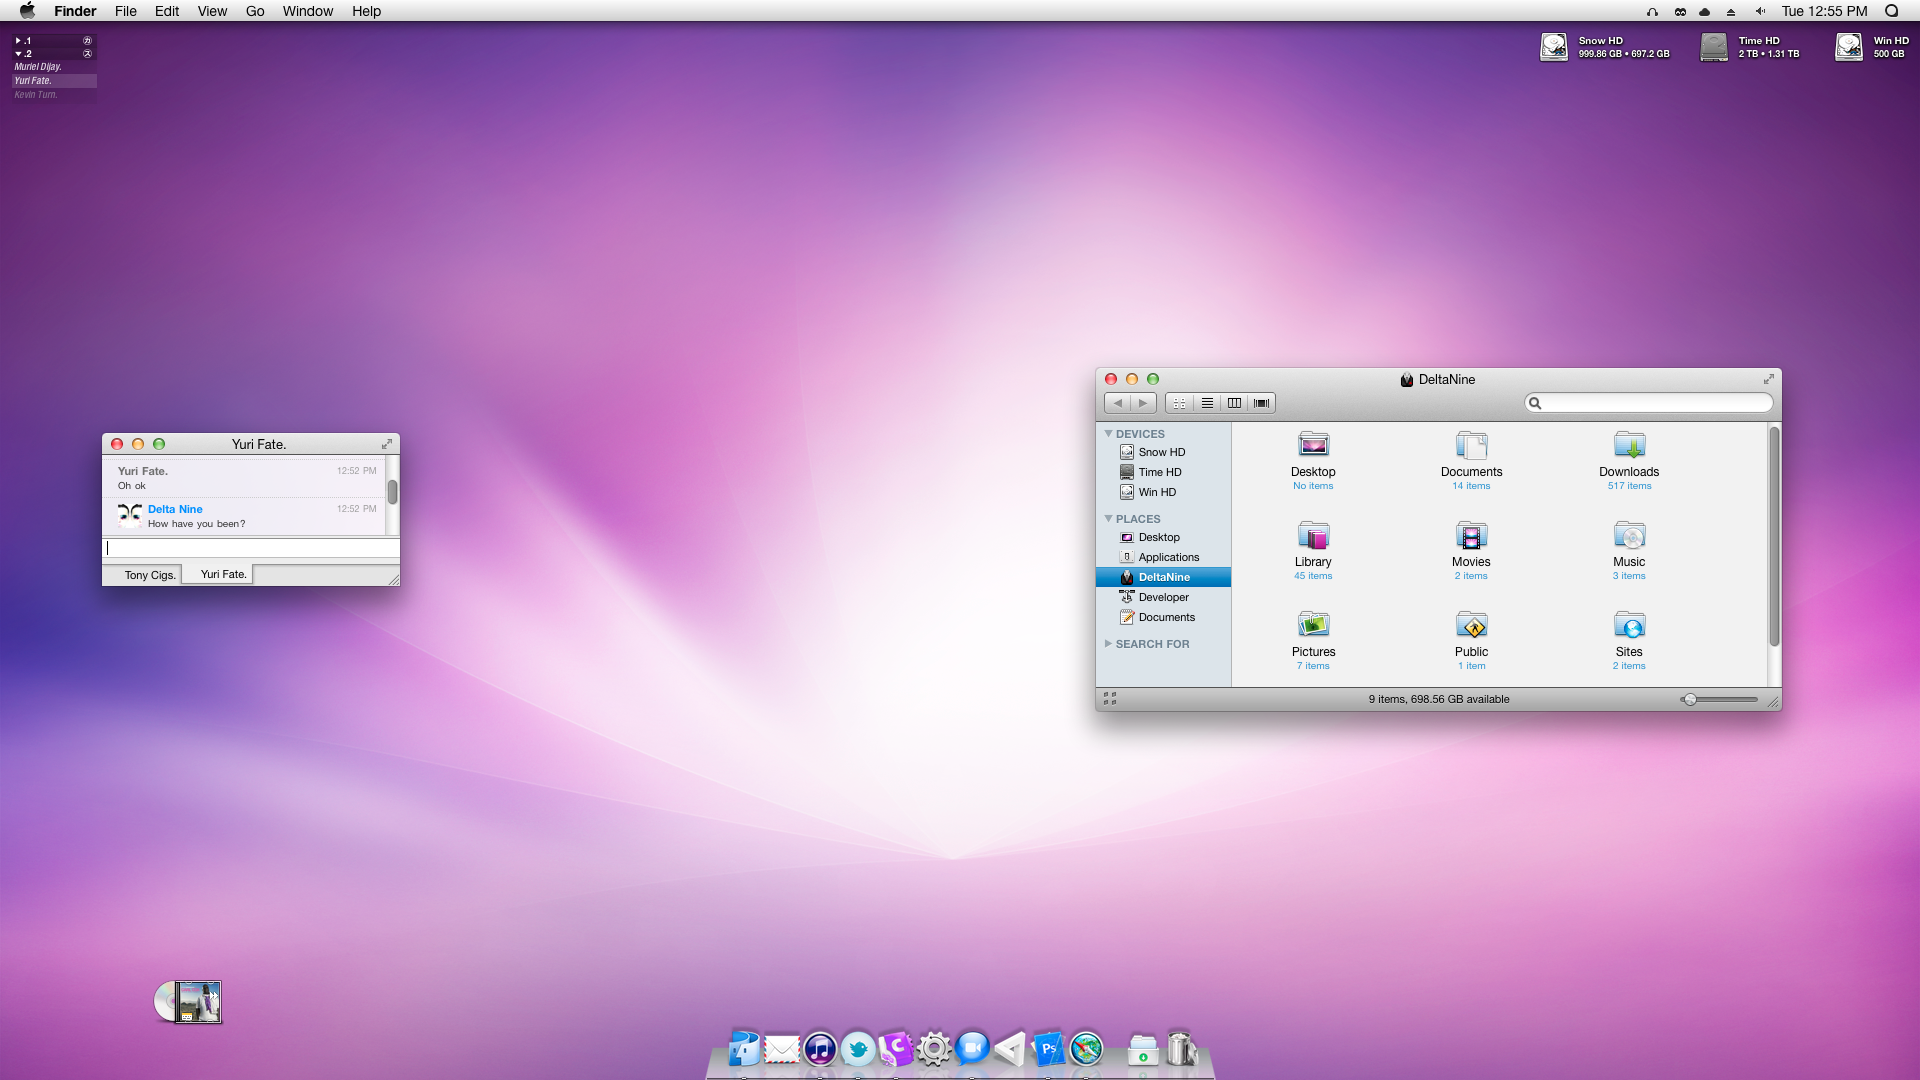Click the Finder window vertical scrollbar
1920x1080 pixels.
click(1774, 535)
